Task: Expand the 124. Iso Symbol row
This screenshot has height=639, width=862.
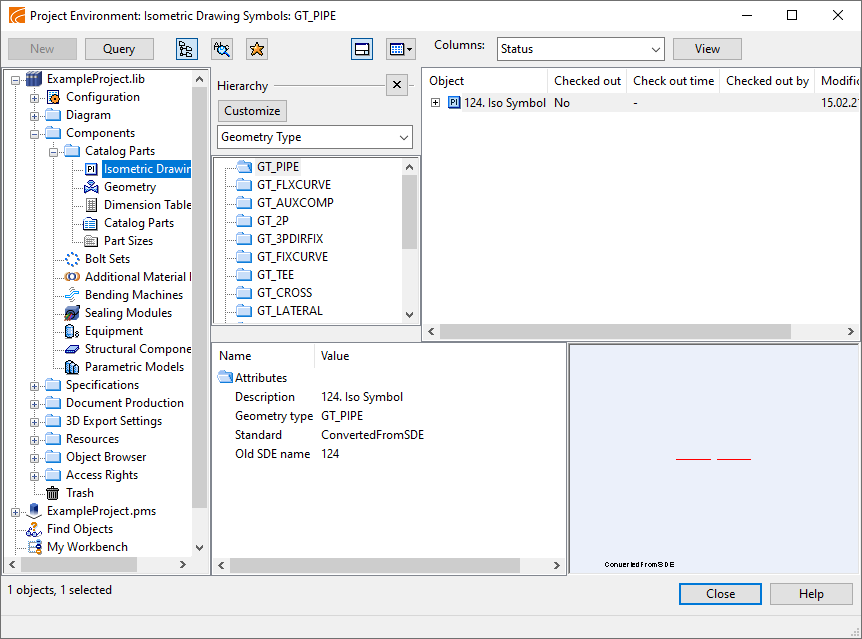Action: 436,103
